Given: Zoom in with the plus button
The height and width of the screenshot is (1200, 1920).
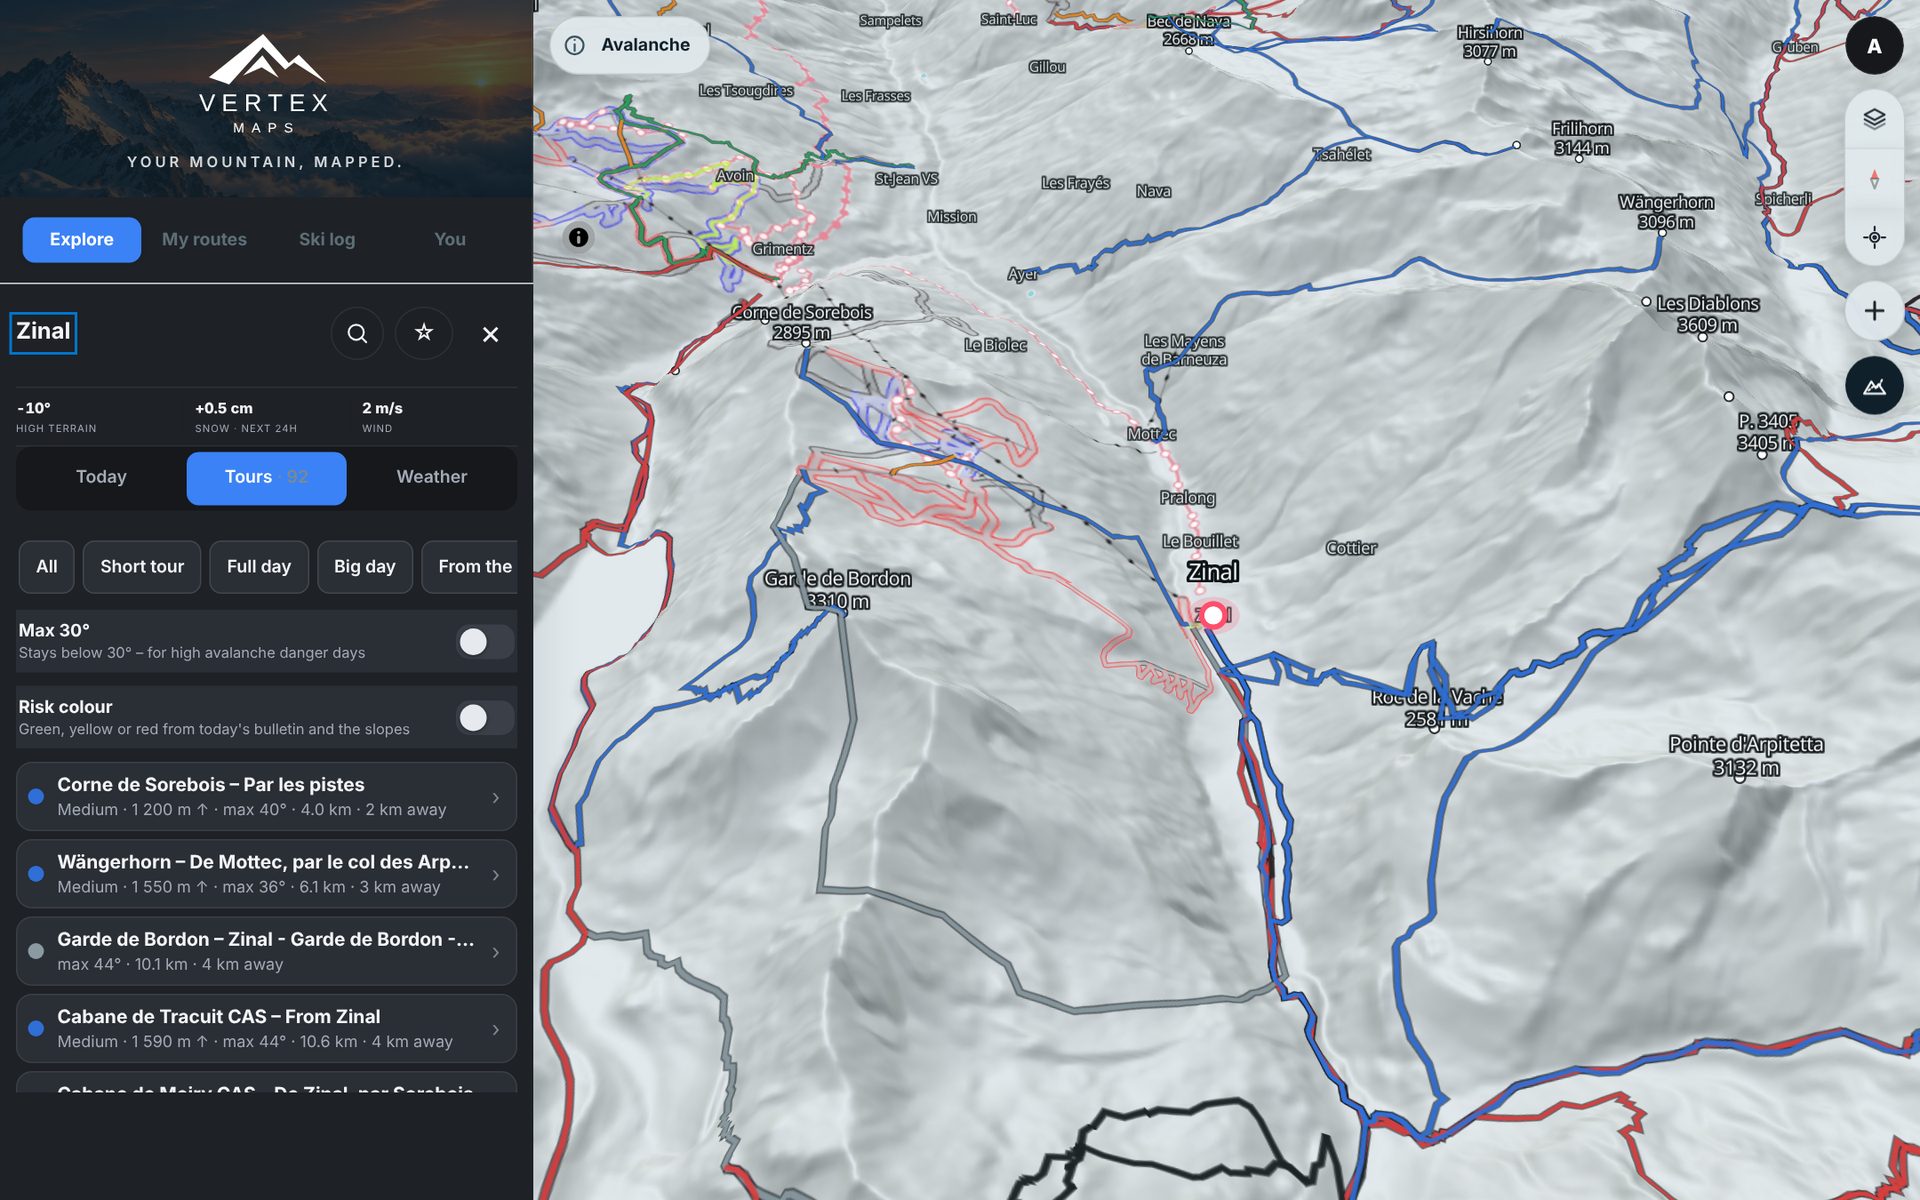Looking at the screenshot, I should [x=1874, y=311].
